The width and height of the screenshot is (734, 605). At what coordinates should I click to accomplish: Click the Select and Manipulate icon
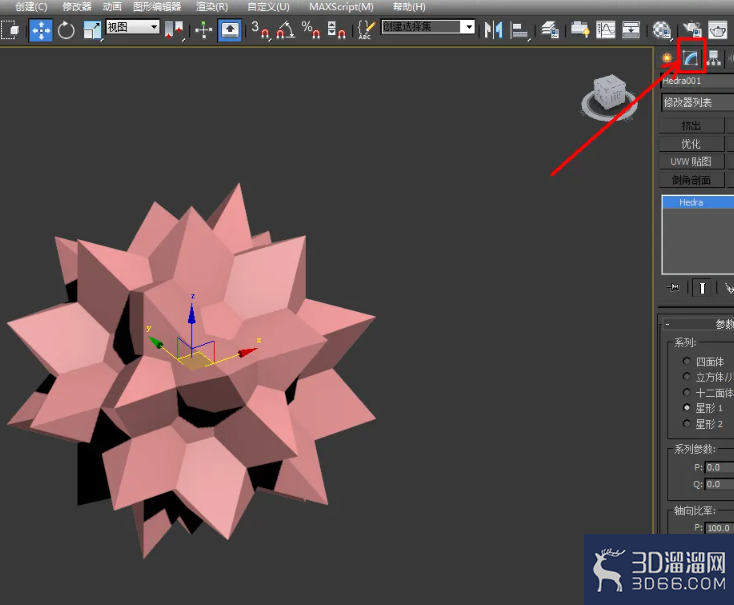pyautogui.click(x=204, y=30)
